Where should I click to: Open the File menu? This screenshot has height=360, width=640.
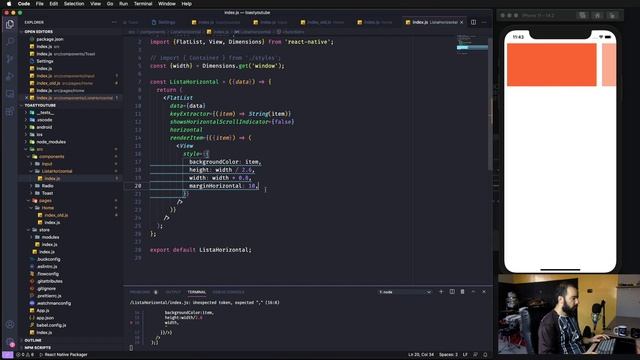[x=40, y=4]
